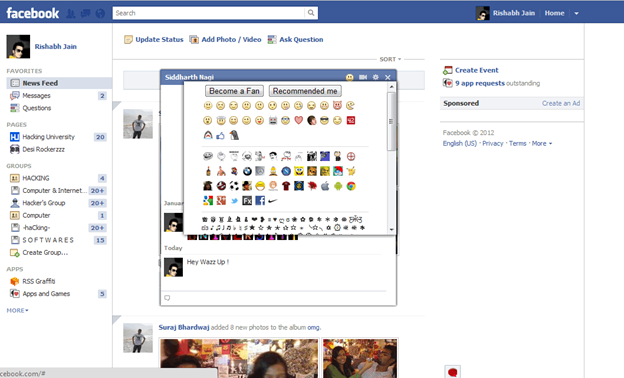Click Create an Ad link
Viewport: 624px width, 378px height.
(x=561, y=103)
